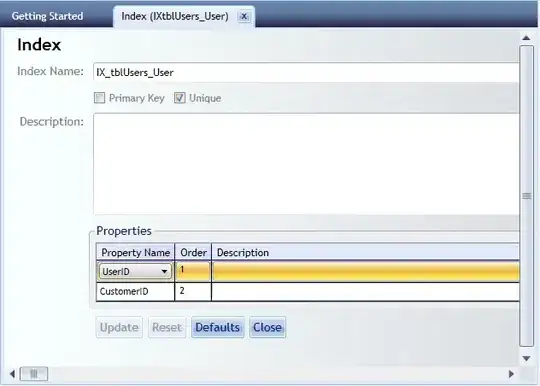Viewport: 540px width, 386px height.
Task: Open the UserID property dropdown
Action: click(x=135, y=271)
